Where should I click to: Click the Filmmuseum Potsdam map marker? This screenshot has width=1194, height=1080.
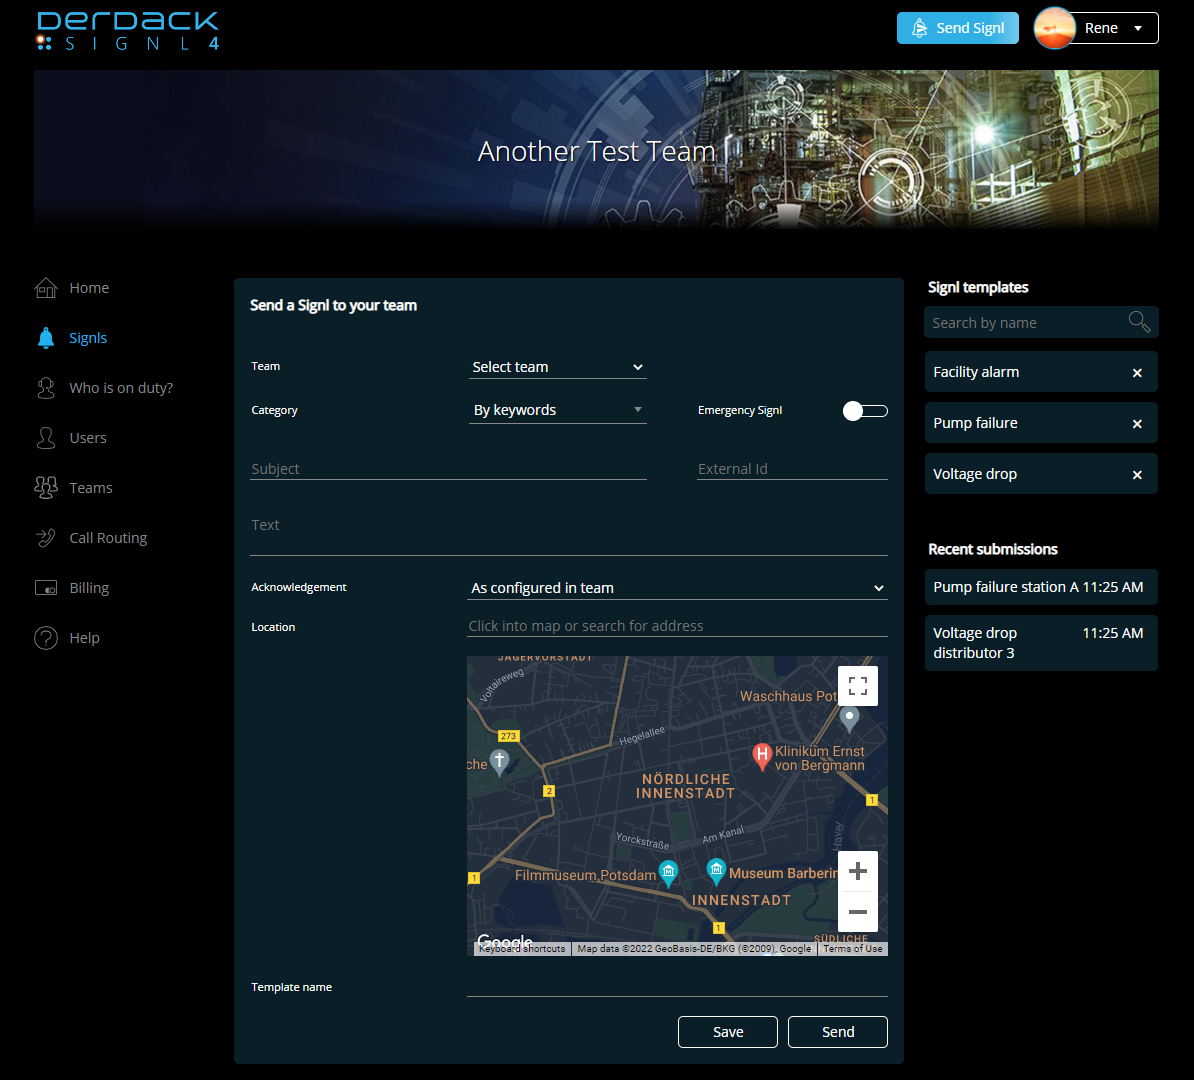pos(668,873)
